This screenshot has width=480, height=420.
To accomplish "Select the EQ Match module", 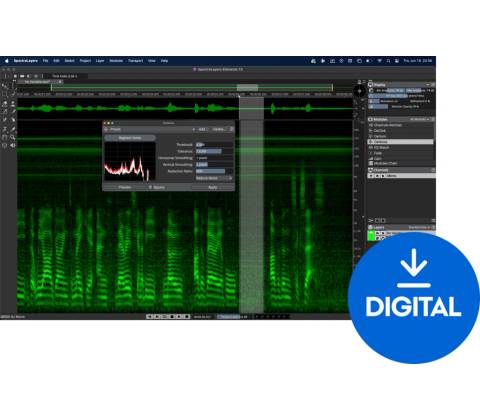I will (x=381, y=147).
